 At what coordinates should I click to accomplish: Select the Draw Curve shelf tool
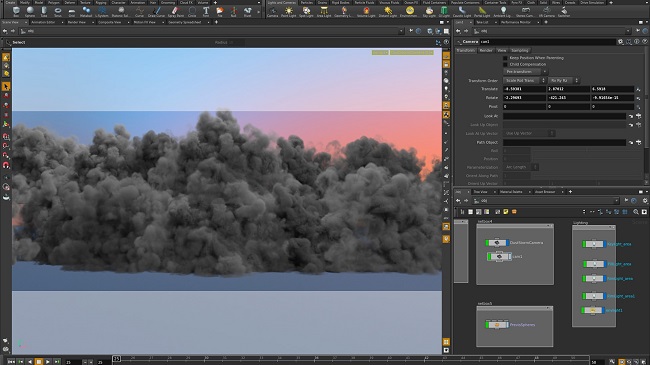156,12
